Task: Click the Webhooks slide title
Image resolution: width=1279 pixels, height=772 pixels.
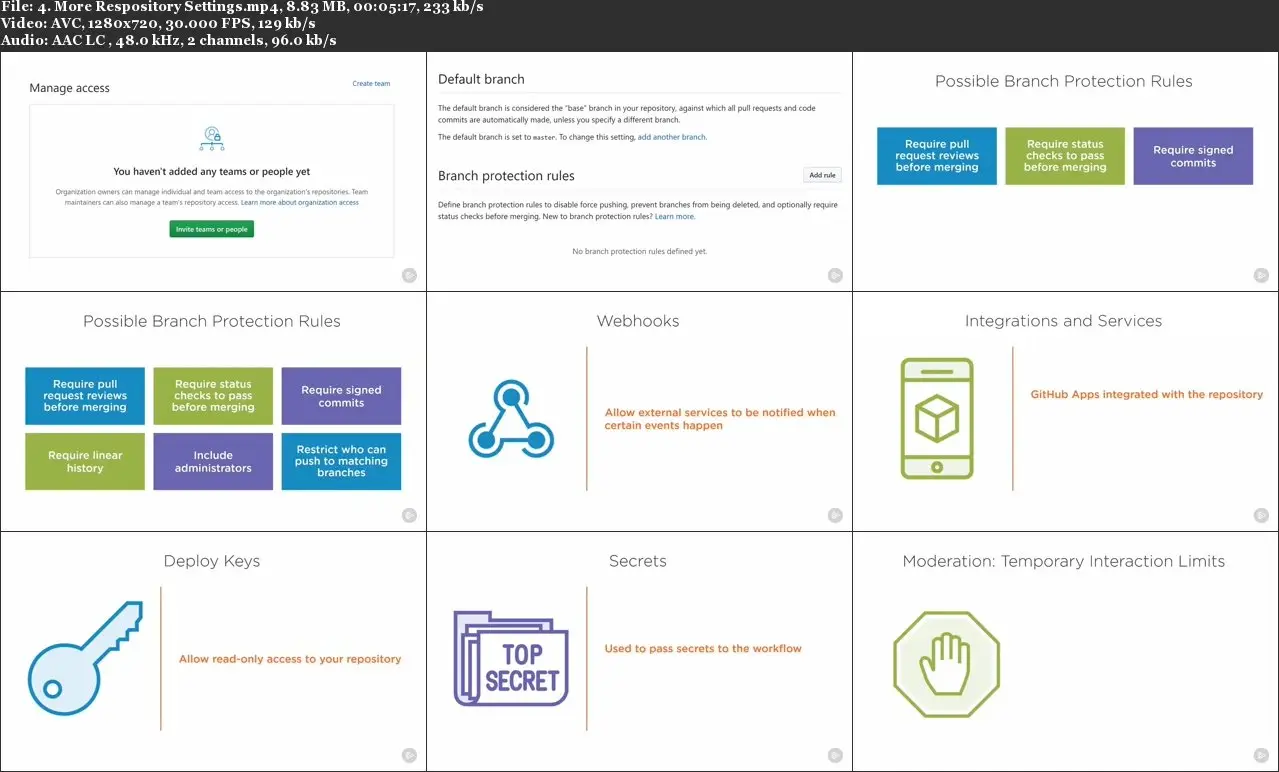Action: pyautogui.click(x=638, y=321)
